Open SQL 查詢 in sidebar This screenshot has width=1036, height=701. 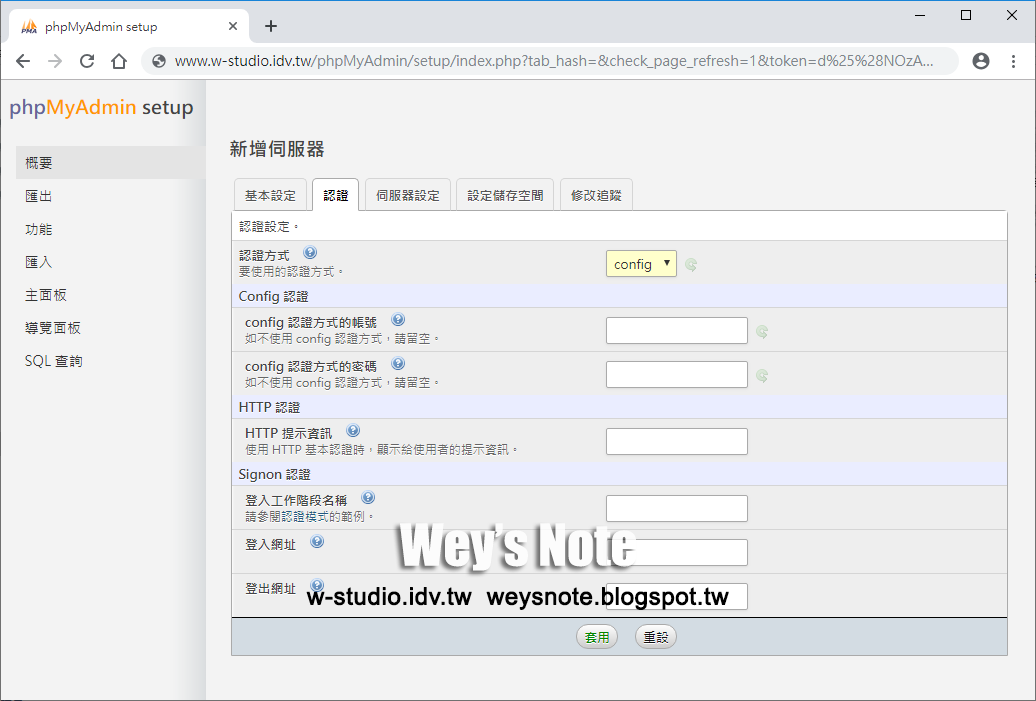[110, 361]
